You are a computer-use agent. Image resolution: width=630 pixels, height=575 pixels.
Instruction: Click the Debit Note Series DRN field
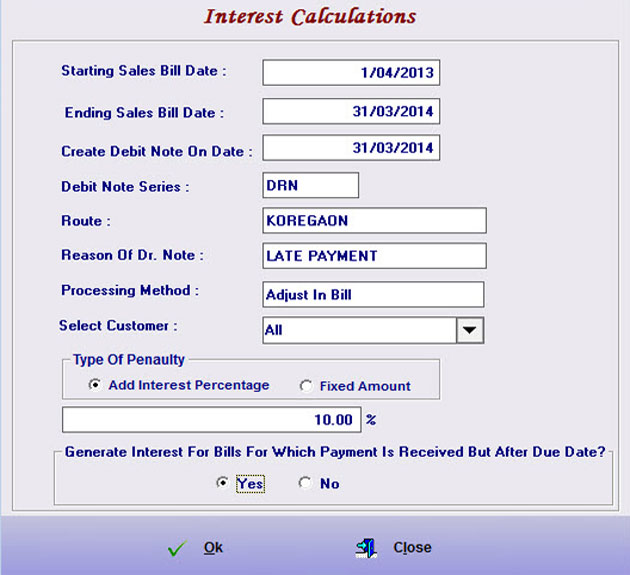click(x=310, y=185)
